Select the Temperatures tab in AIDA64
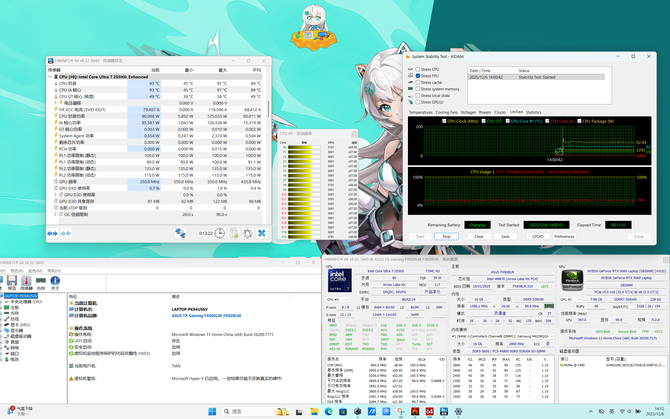Viewport: 670px width, 419px height. click(x=421, y=112)
